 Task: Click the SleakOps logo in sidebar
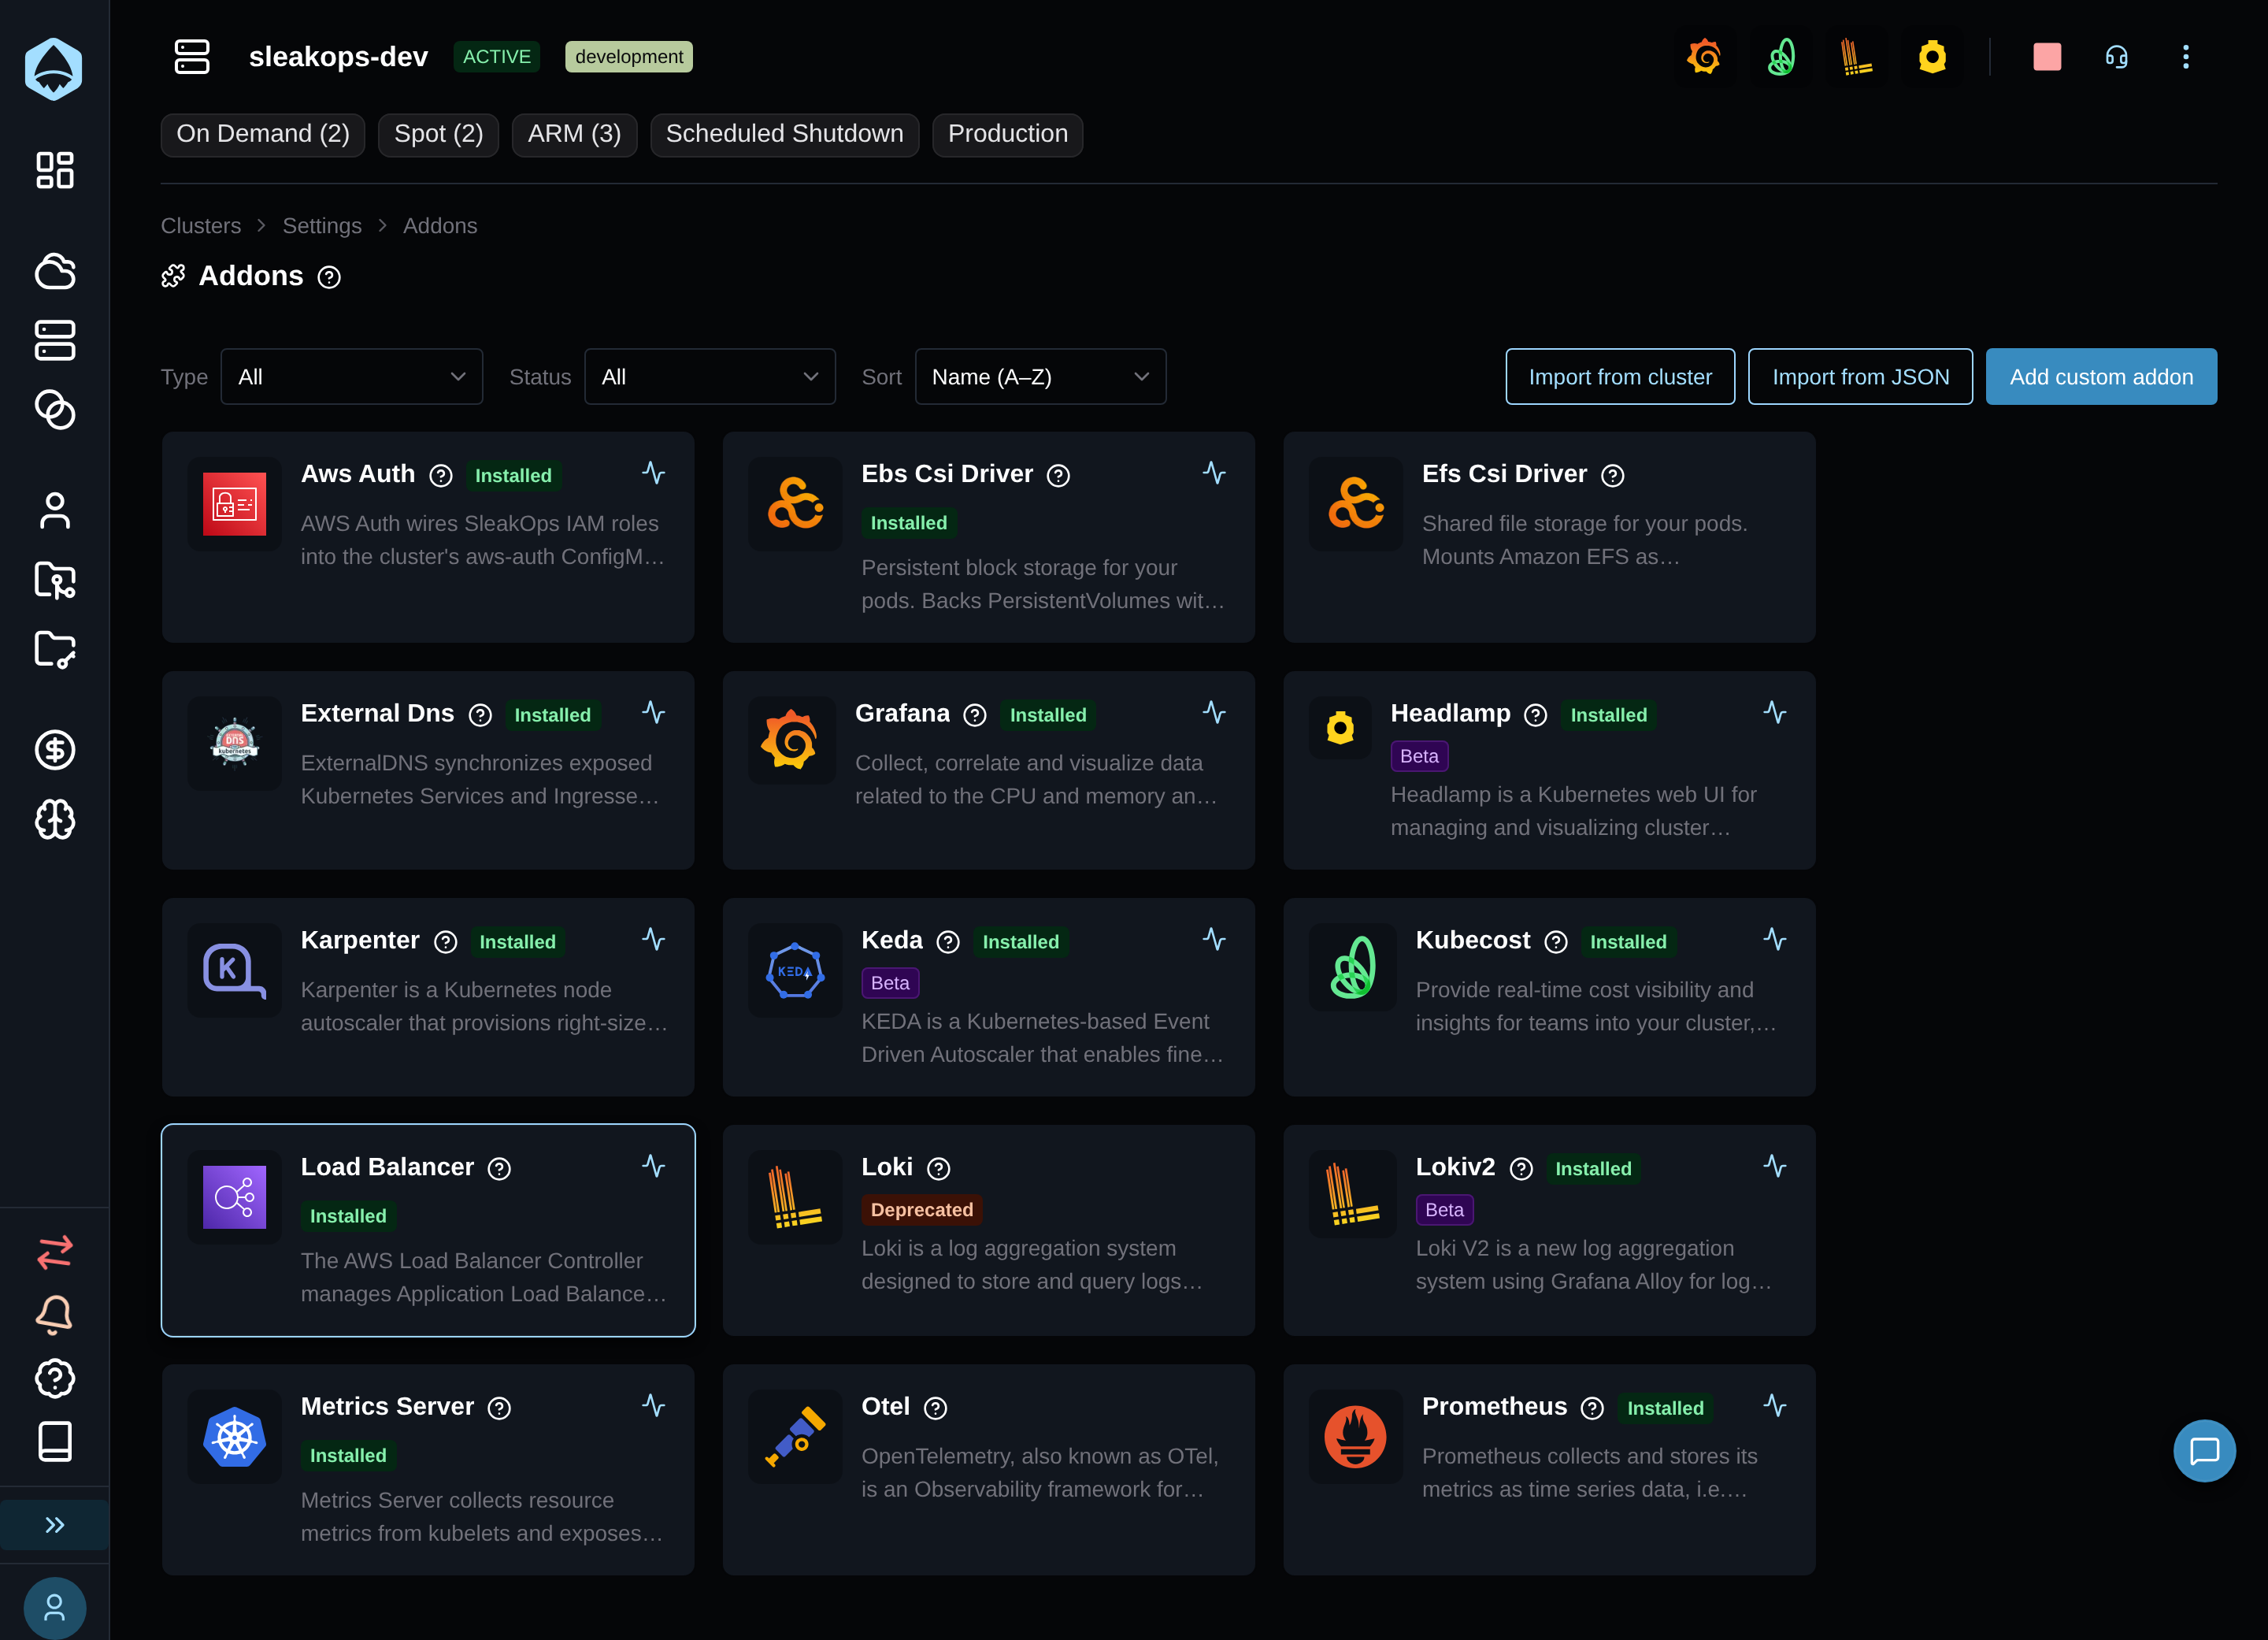point(54,69)
